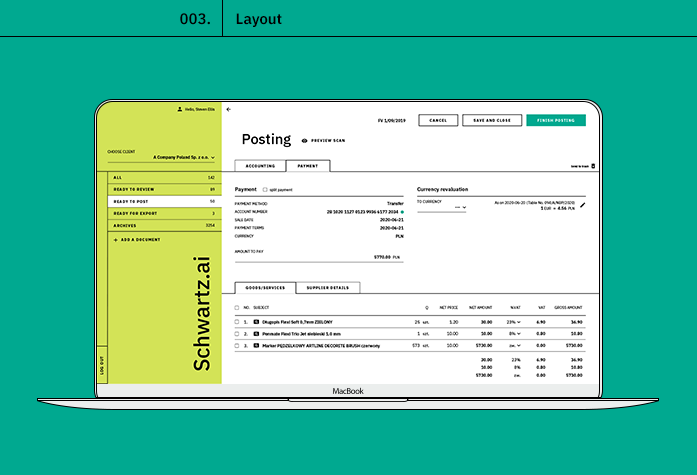Check the checkbox for row 3
The height and width of the screenshot is (475, 697).
(x=237, y=345)
